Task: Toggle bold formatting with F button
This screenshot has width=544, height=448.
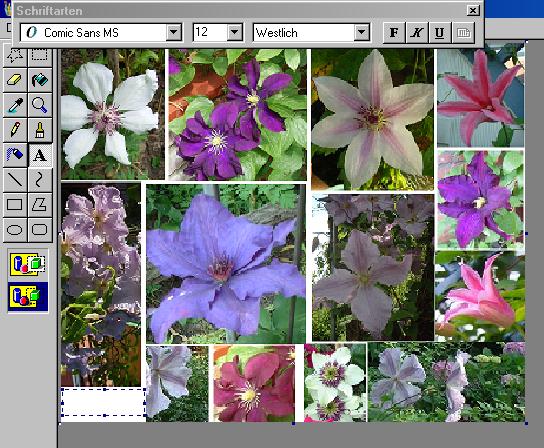Action: pos(394,33)
